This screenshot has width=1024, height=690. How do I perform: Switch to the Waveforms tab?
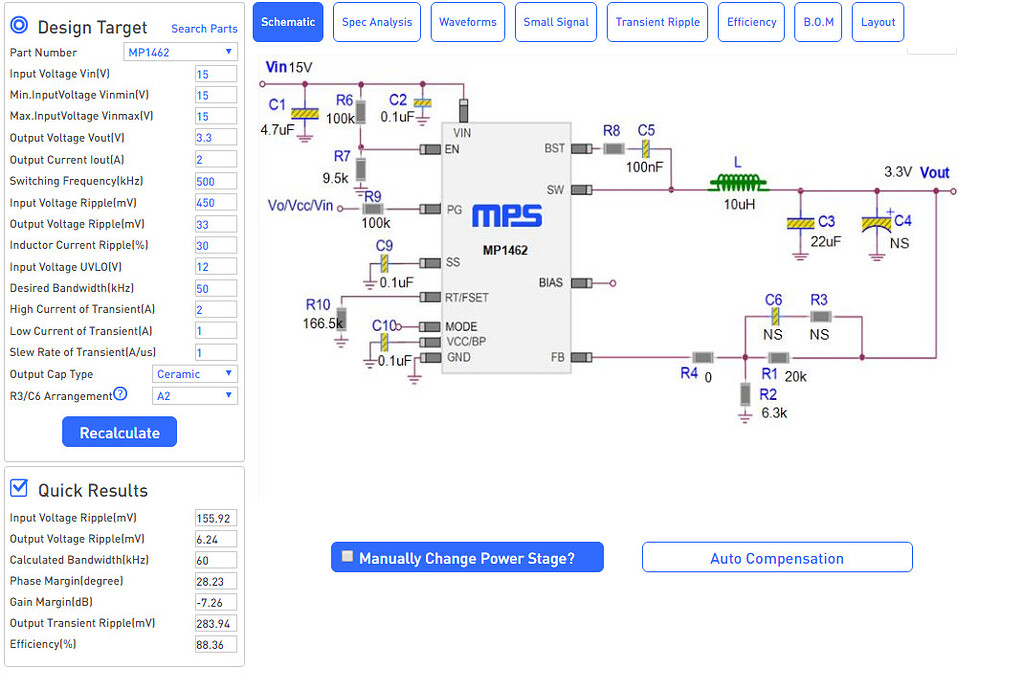[467, 21]
